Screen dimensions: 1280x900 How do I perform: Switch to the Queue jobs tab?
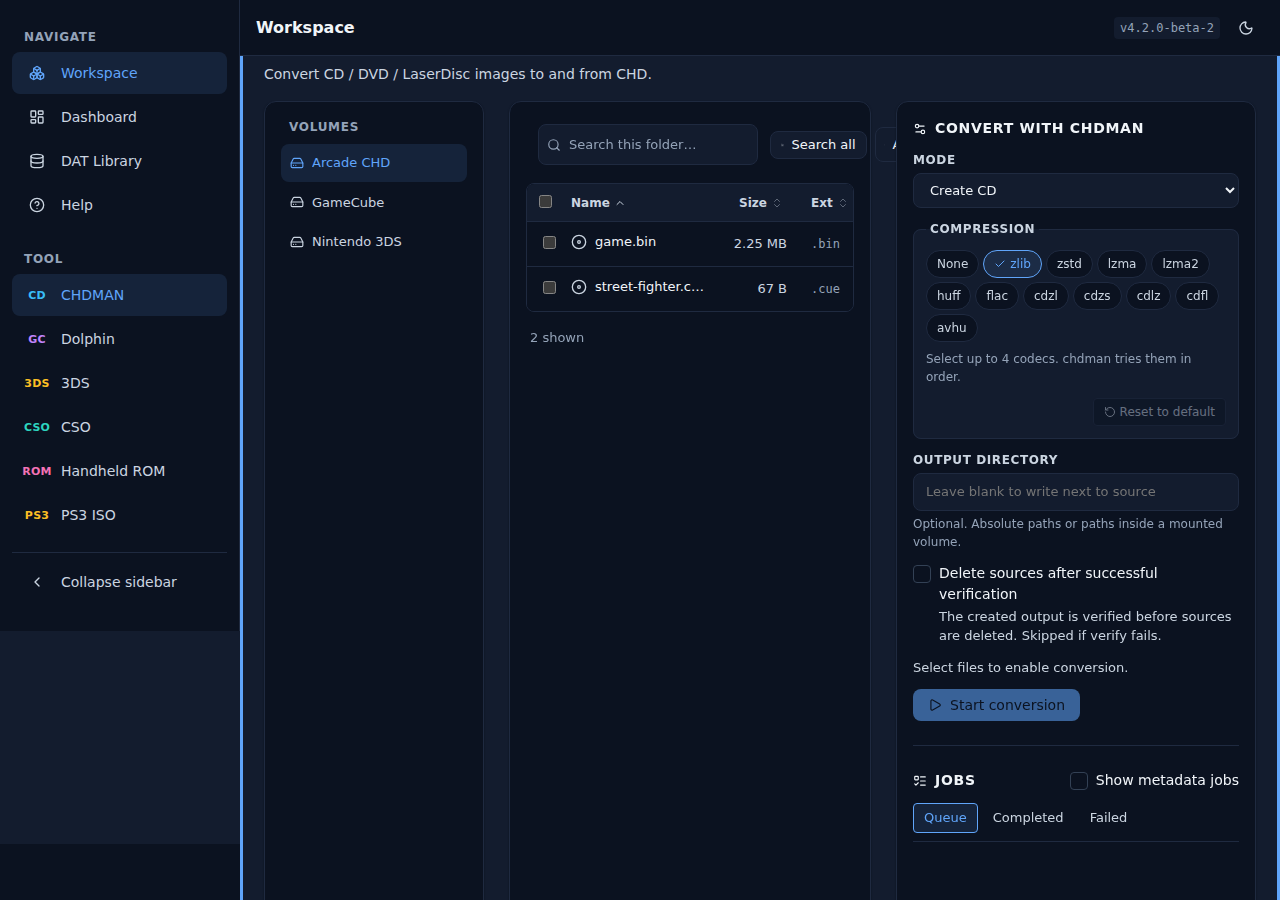pos(945,818)
